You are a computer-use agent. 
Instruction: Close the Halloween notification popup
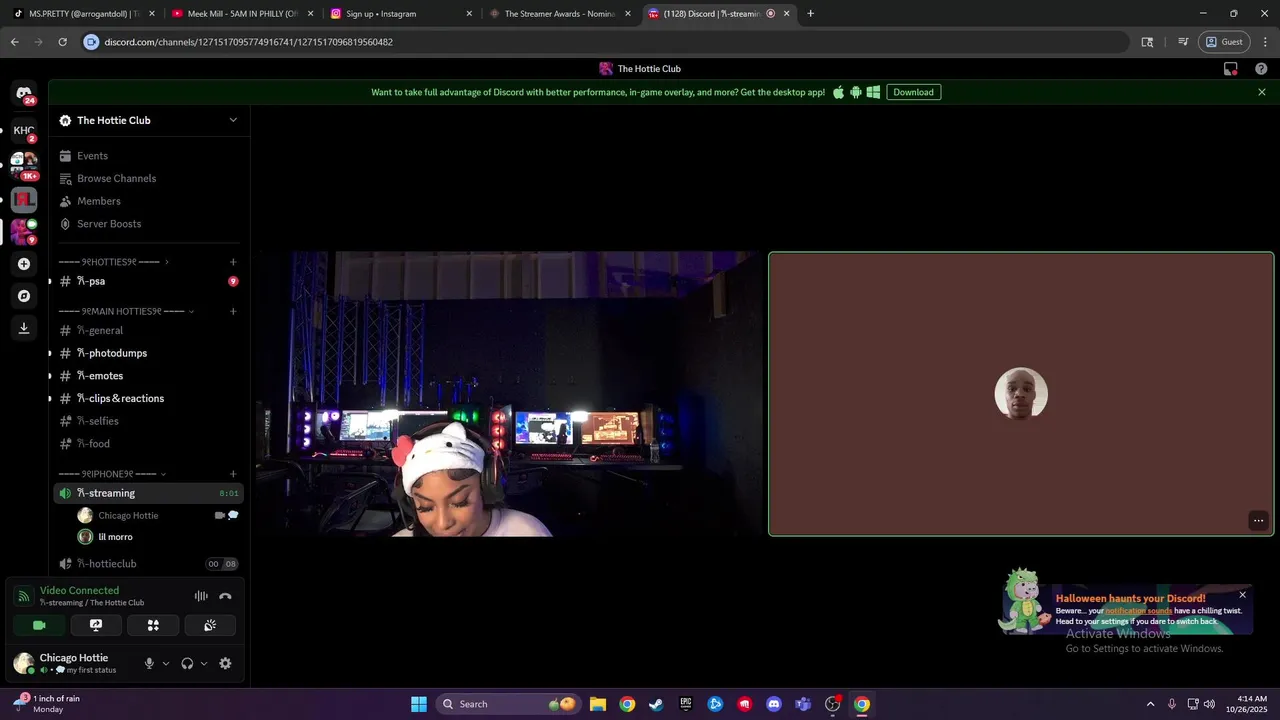coord(1242,595)
